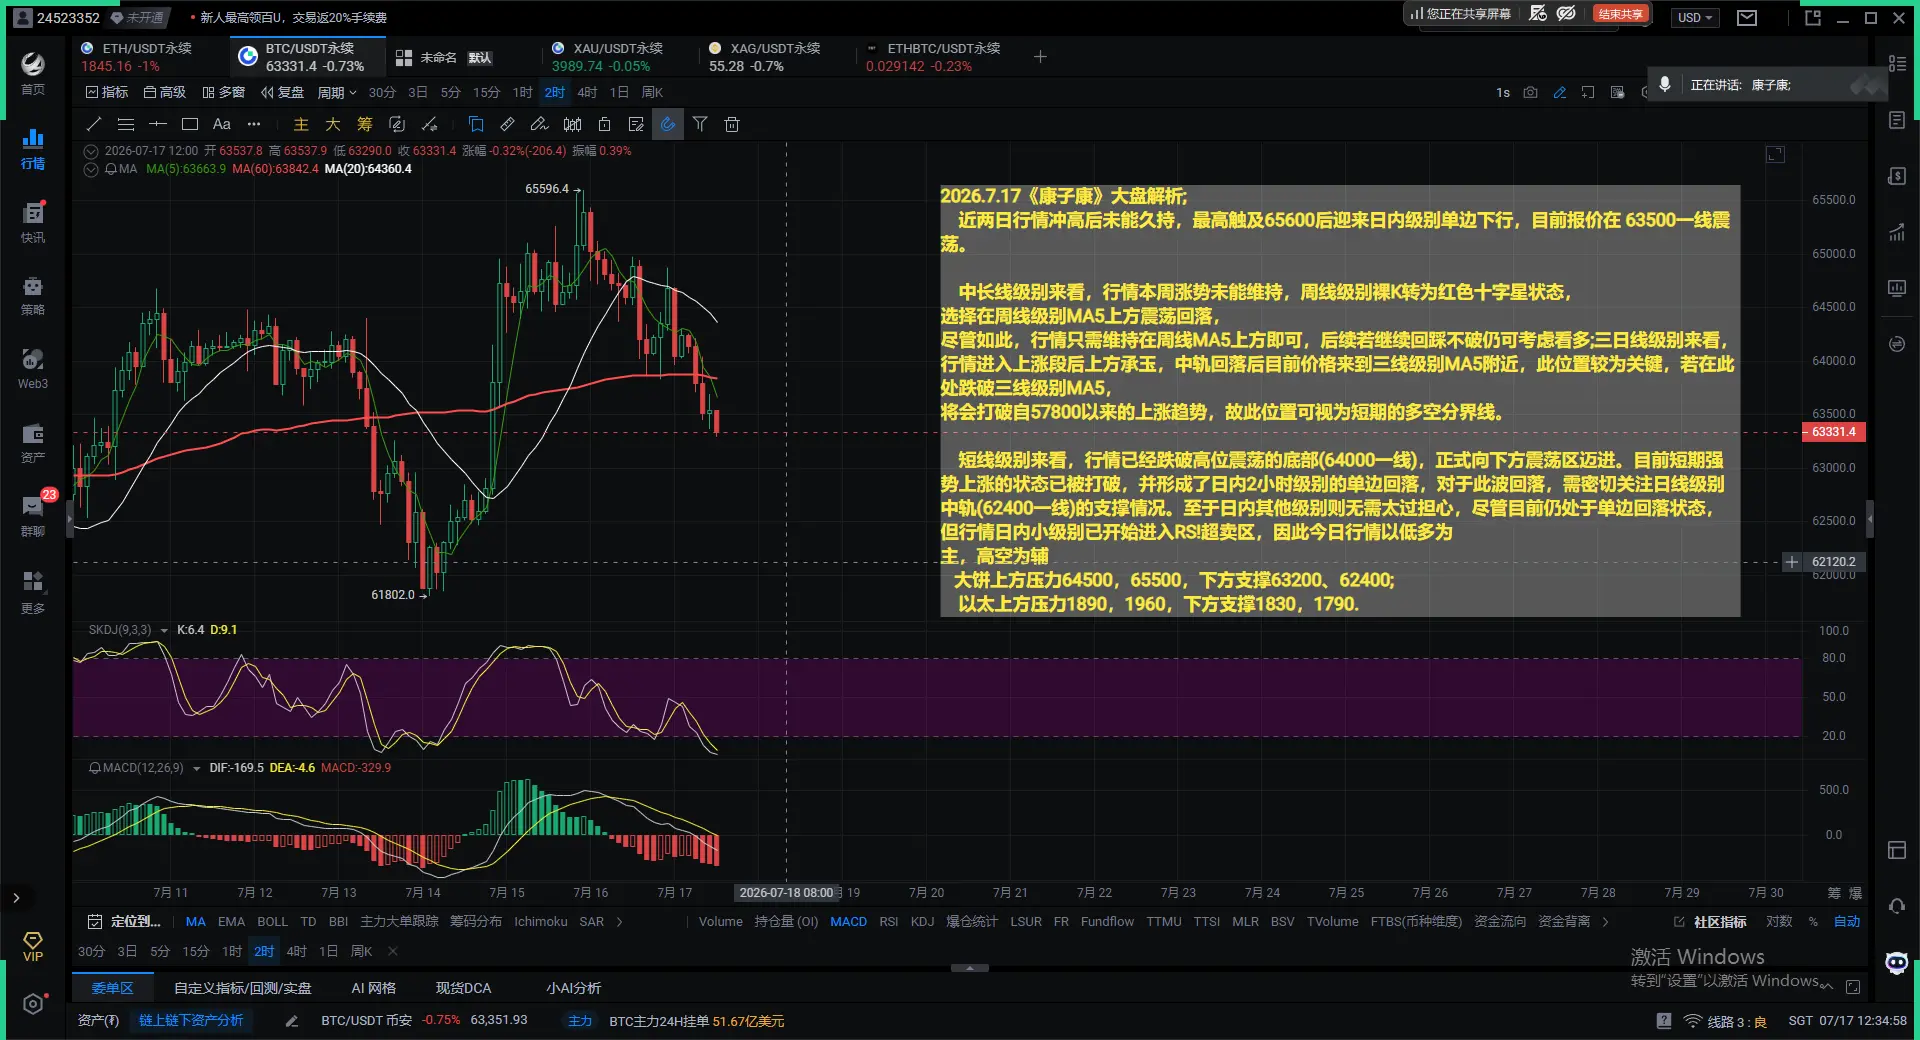The width and height of the screenshot is (1920, 1040).
Task: Select the ruler measurement tool
Action: 508,124
